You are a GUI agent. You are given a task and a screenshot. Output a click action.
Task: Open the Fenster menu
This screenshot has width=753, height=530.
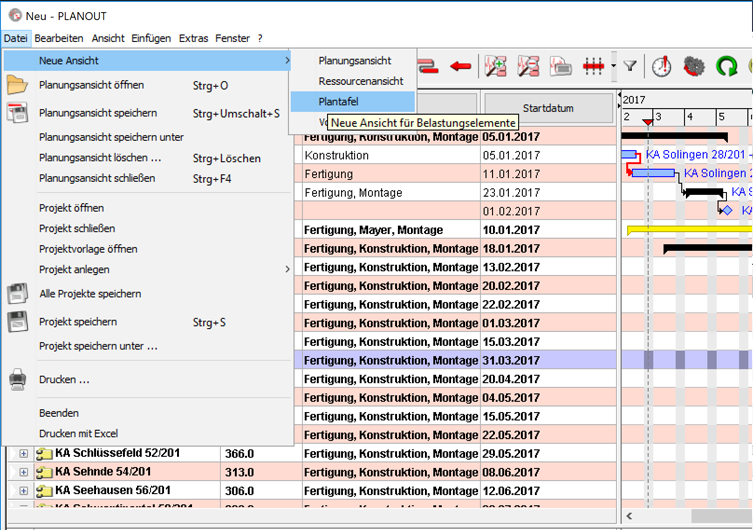click(x=232, y=38)
